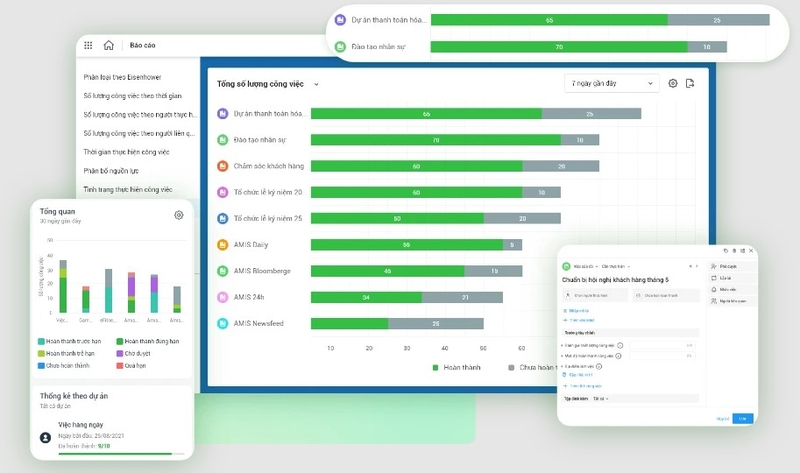Image resolution: width=800 pixels, height=473 pixels.
Task: Open Số lượng công việc theo người thực hiện
Action: (140, 115)
